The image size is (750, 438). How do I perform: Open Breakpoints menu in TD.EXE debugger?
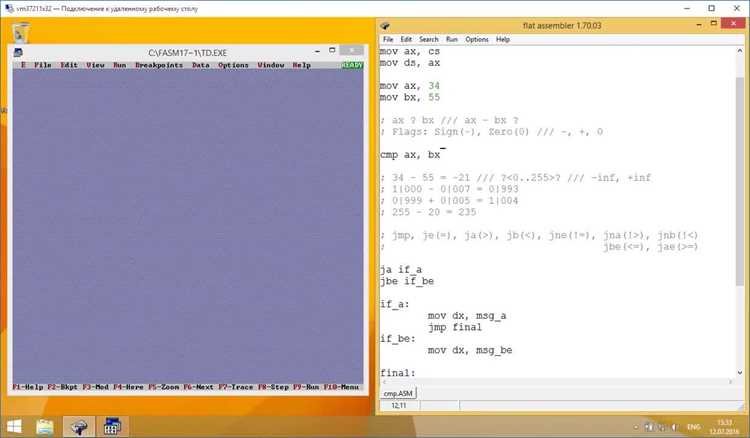tap(159, 65)
